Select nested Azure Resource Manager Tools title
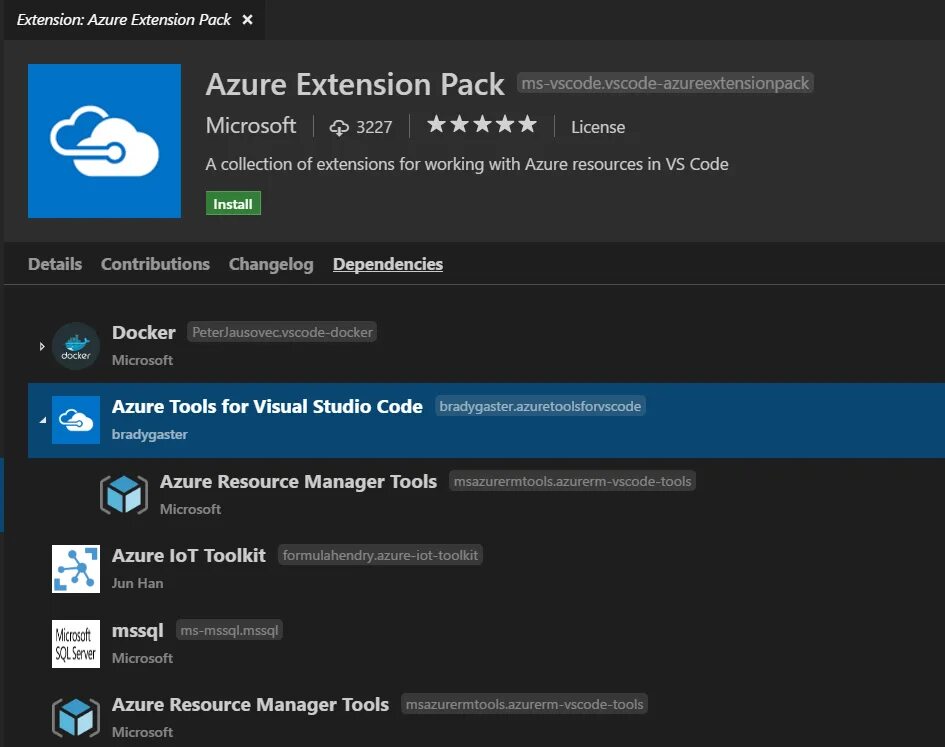The height and width of the screenshot is (747, 945). click(x=298, y=481)
